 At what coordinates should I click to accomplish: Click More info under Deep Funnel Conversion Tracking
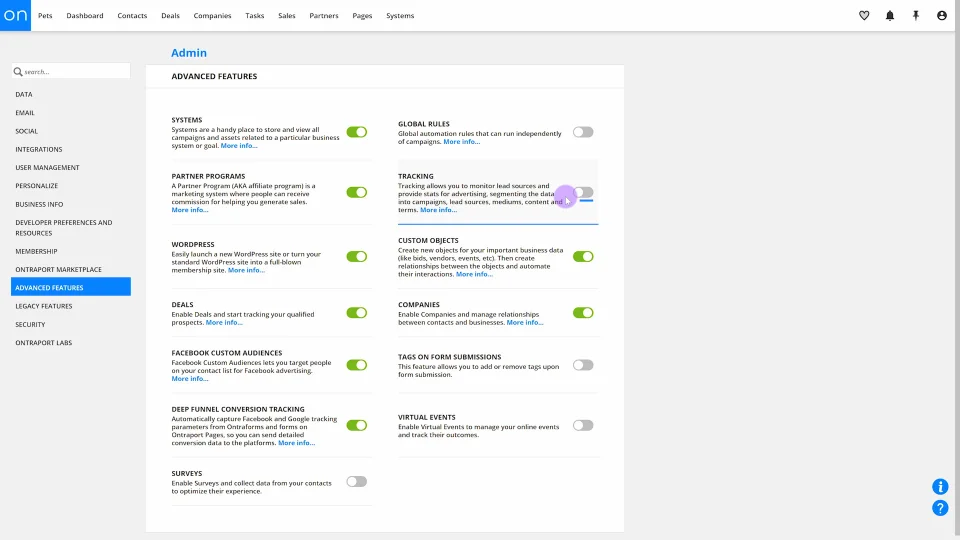(296, 443)
